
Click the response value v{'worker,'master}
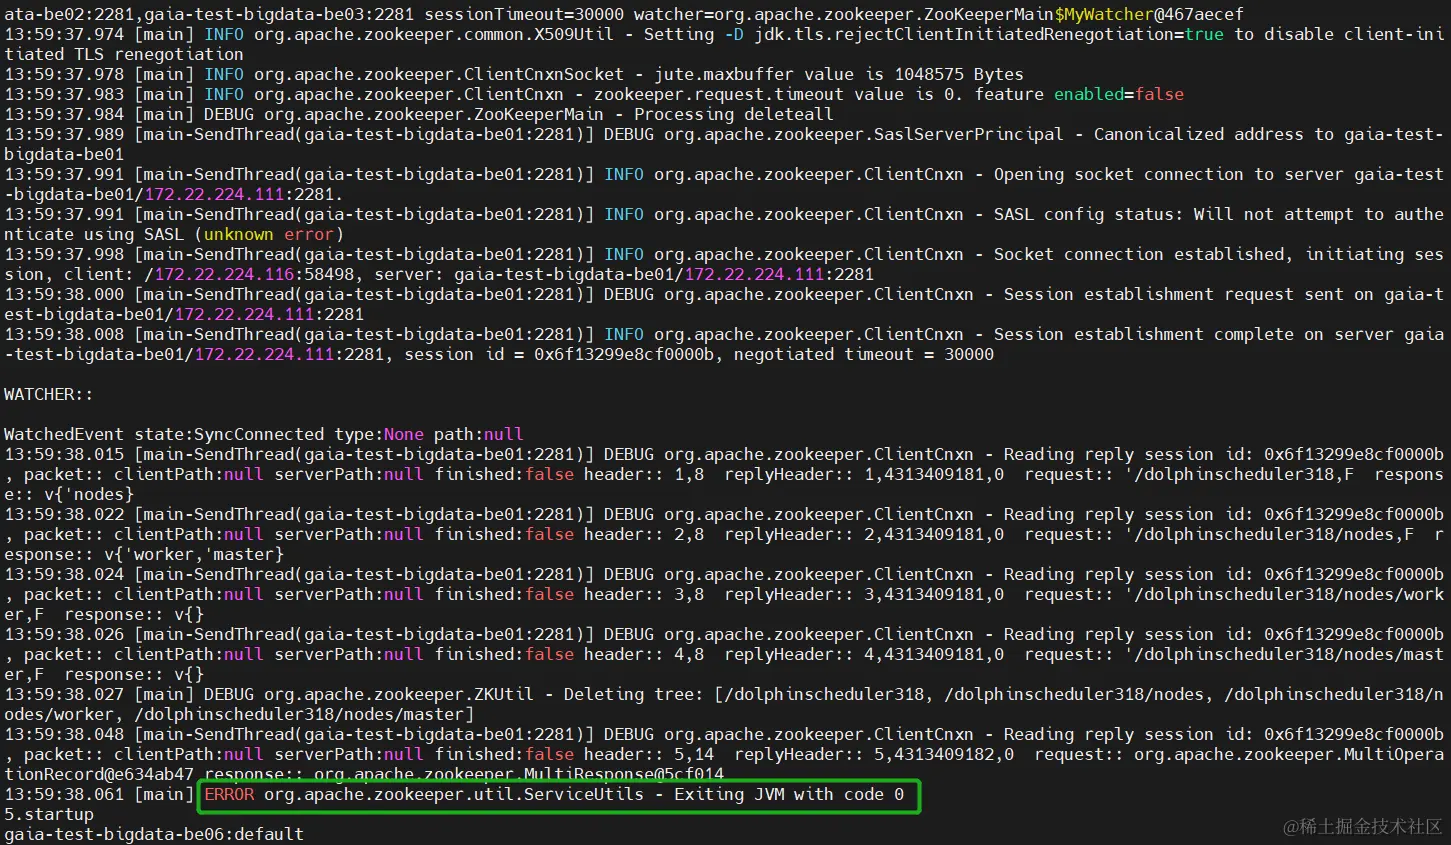click(194, 554)
